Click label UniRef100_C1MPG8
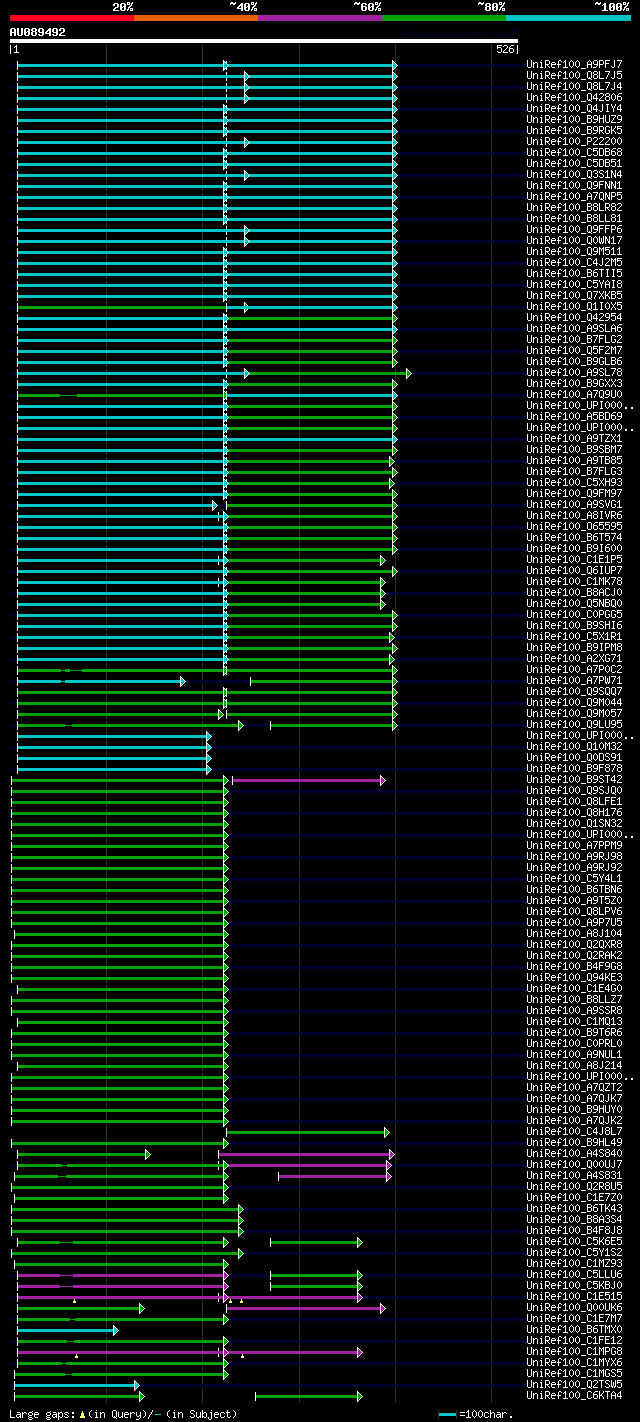This screenshot has width=640, height=1422. pos(575,1352)
